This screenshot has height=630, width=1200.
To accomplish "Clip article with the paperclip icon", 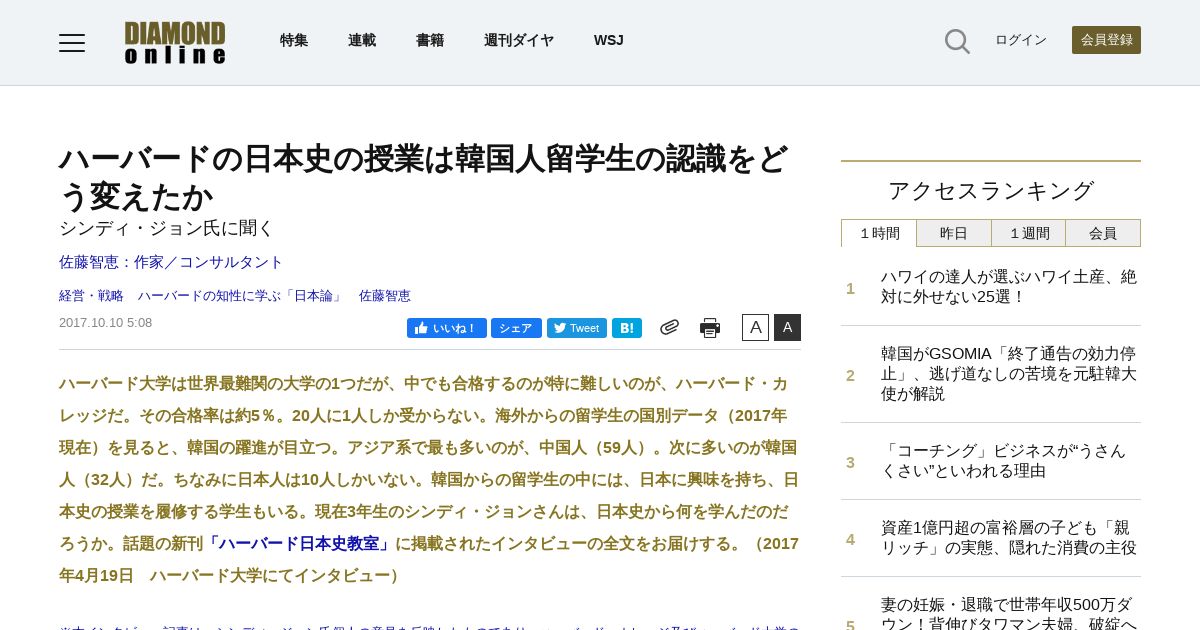I will (669, 327).
